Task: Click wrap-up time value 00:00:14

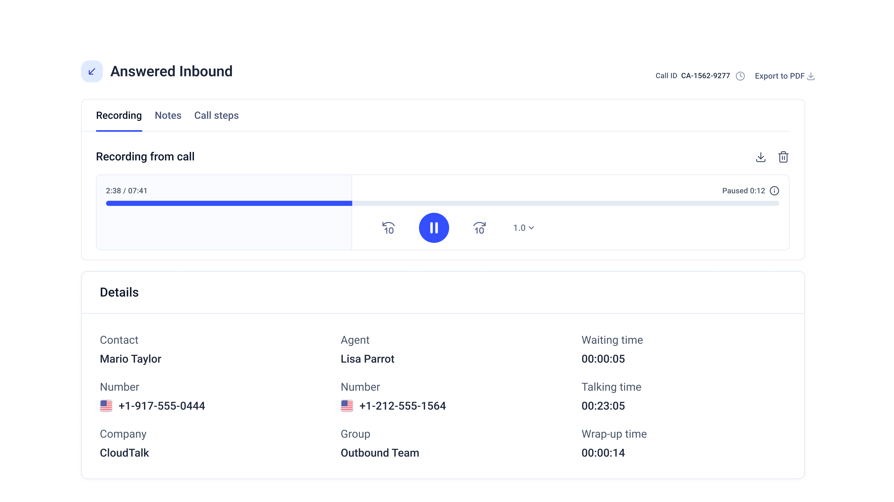Action: tap(603, 453)
